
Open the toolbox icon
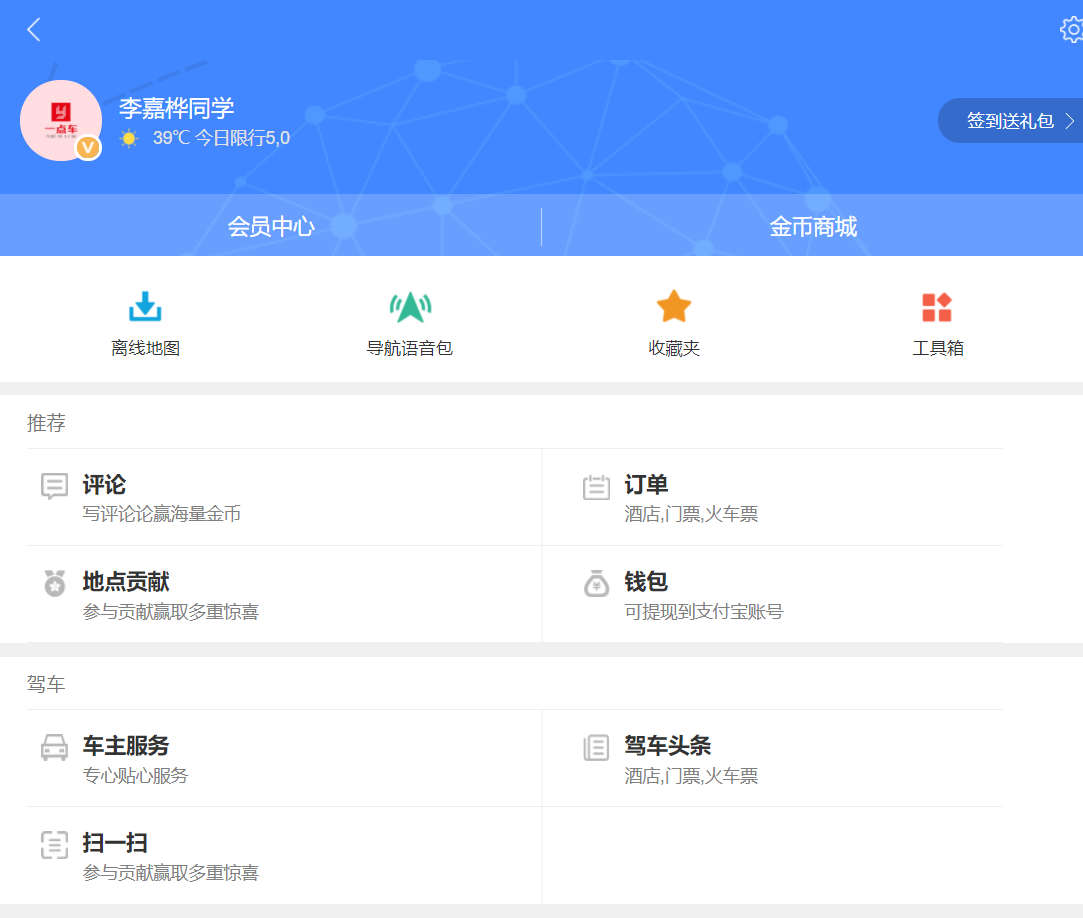[937, 307]
